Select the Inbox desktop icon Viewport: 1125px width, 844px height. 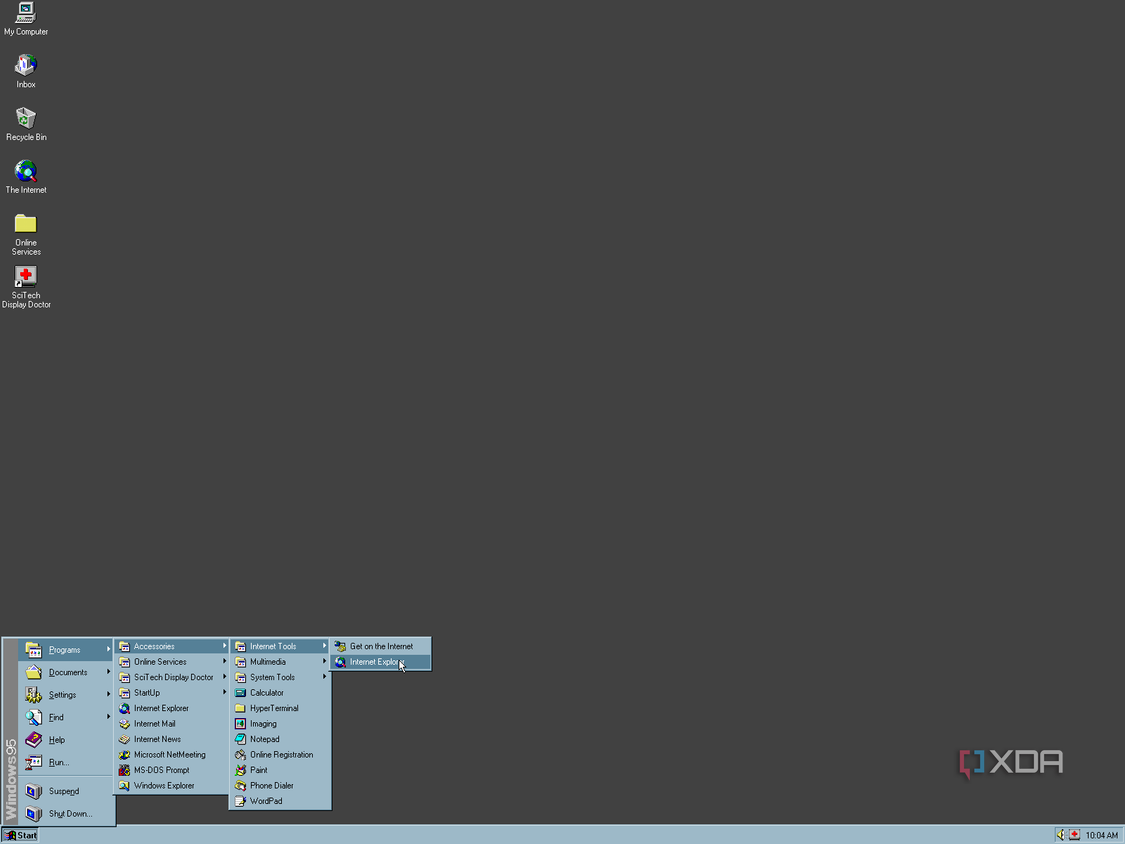coord(26,71)
